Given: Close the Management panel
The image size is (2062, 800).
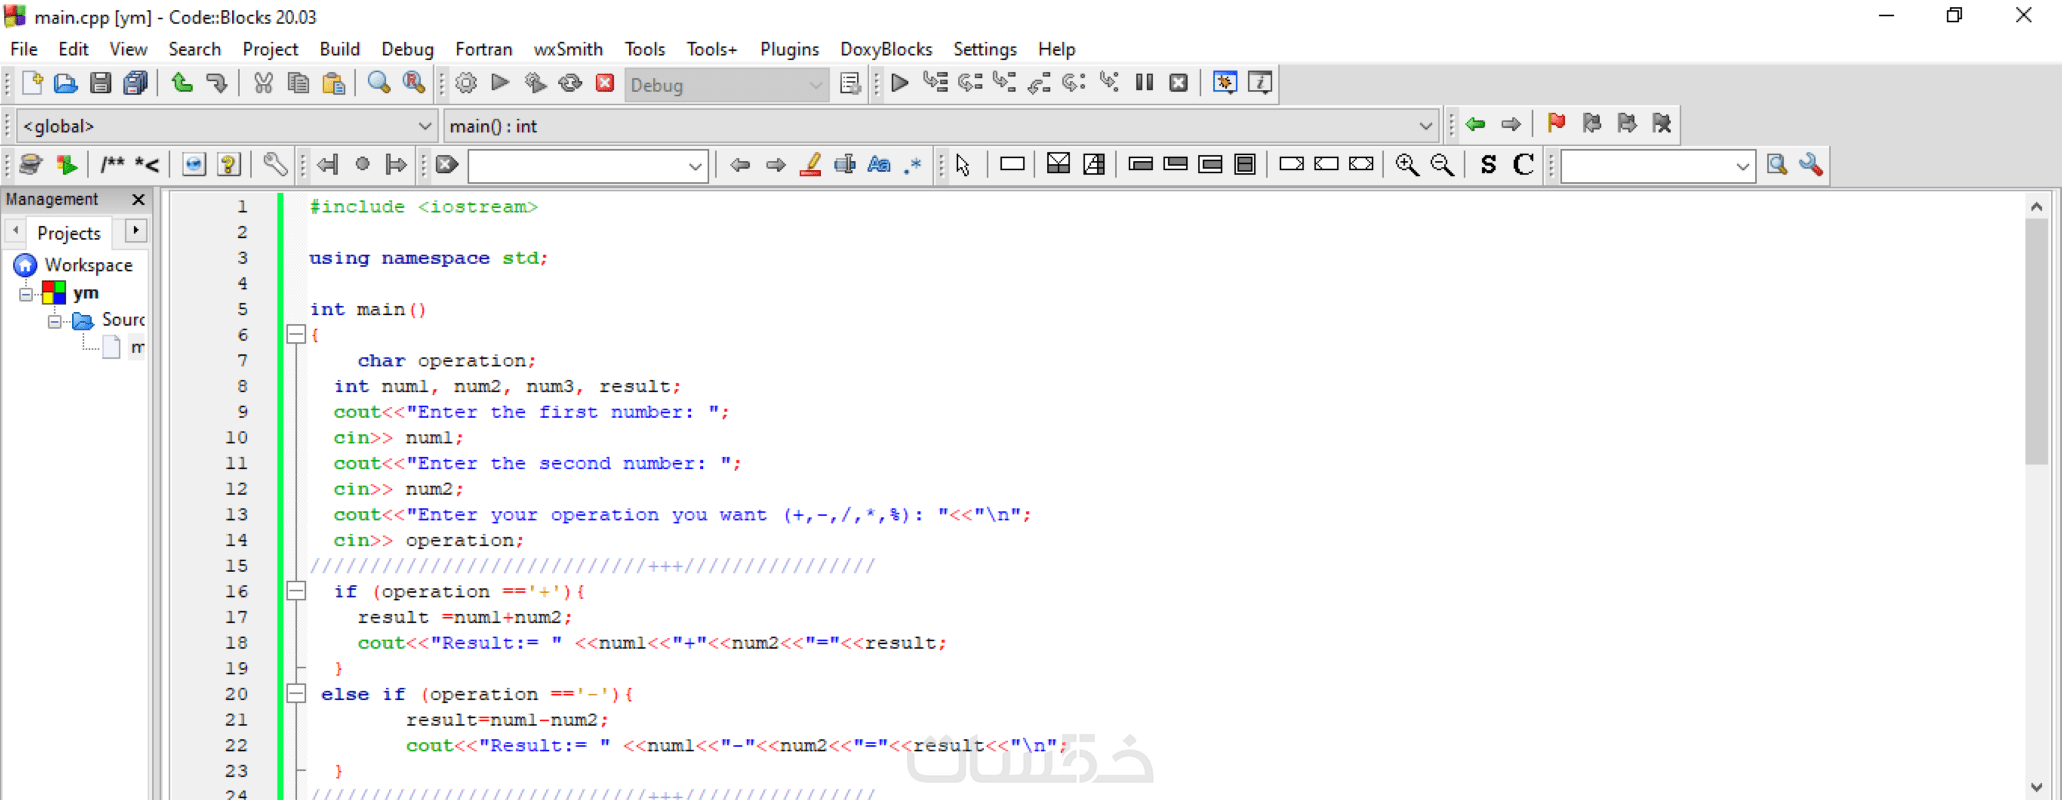Looking at the screenshot, I should pyautogui.click(x=138, y=200).
